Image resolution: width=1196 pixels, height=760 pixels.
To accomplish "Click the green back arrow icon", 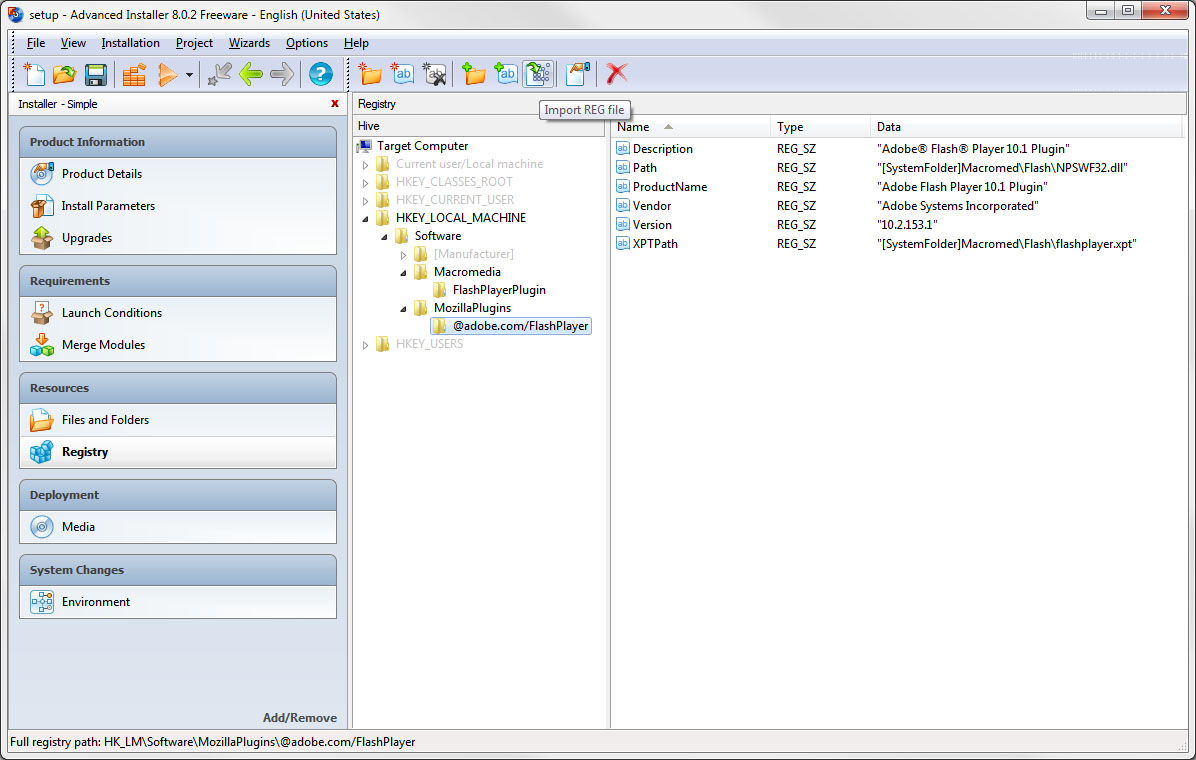I will pyautogui.click(x=250, y=74).
